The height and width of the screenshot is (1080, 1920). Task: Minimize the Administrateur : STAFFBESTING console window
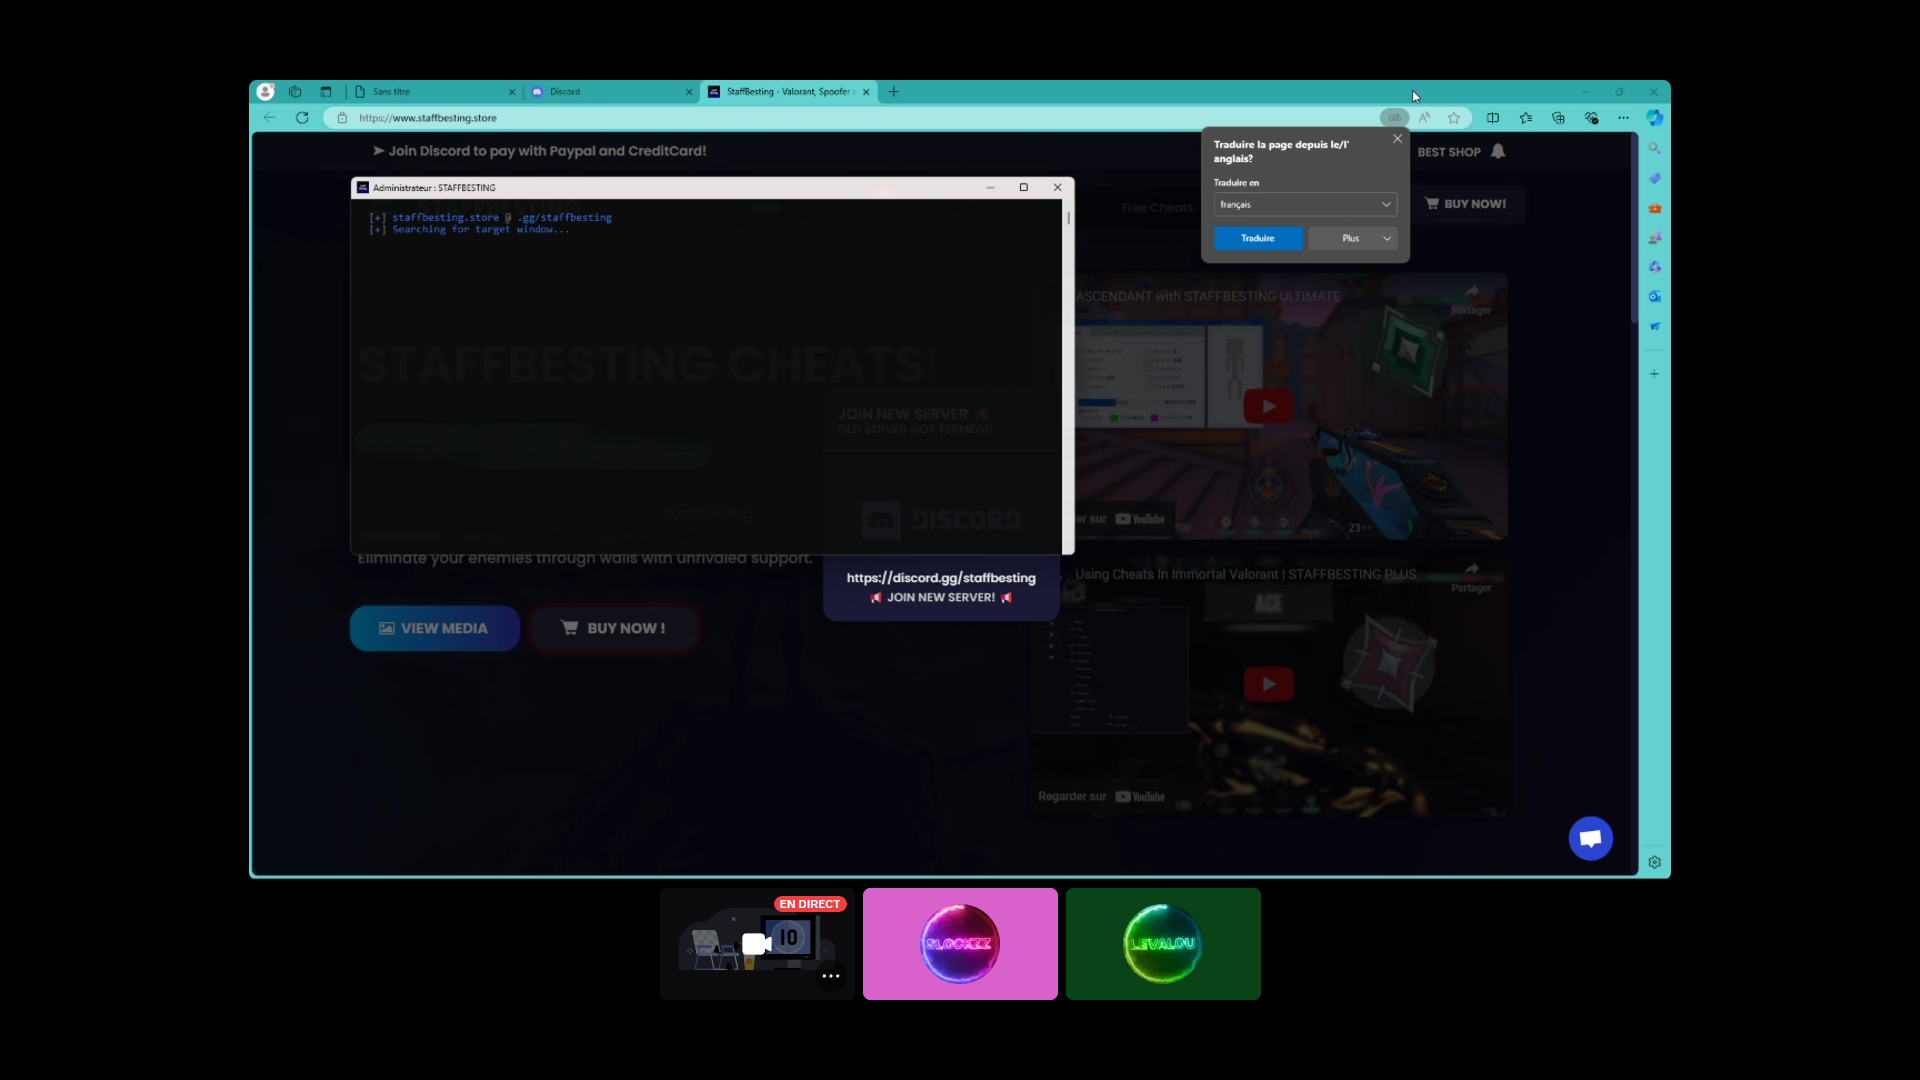pyautogui.click(x=990, y=188)
